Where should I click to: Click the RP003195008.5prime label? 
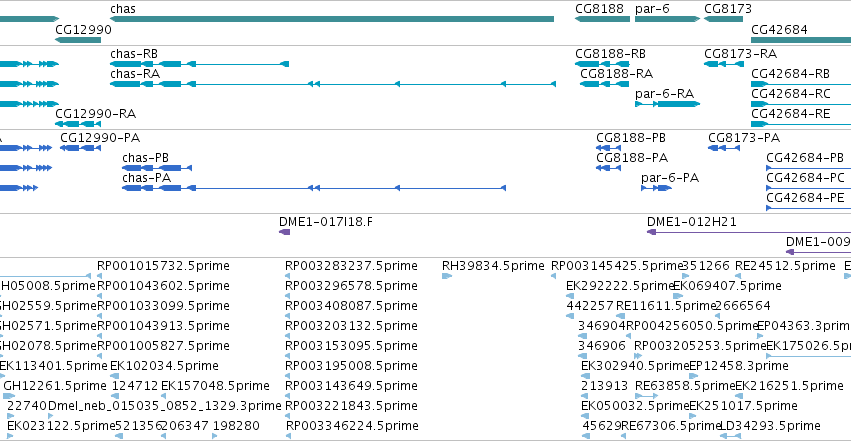352,366
